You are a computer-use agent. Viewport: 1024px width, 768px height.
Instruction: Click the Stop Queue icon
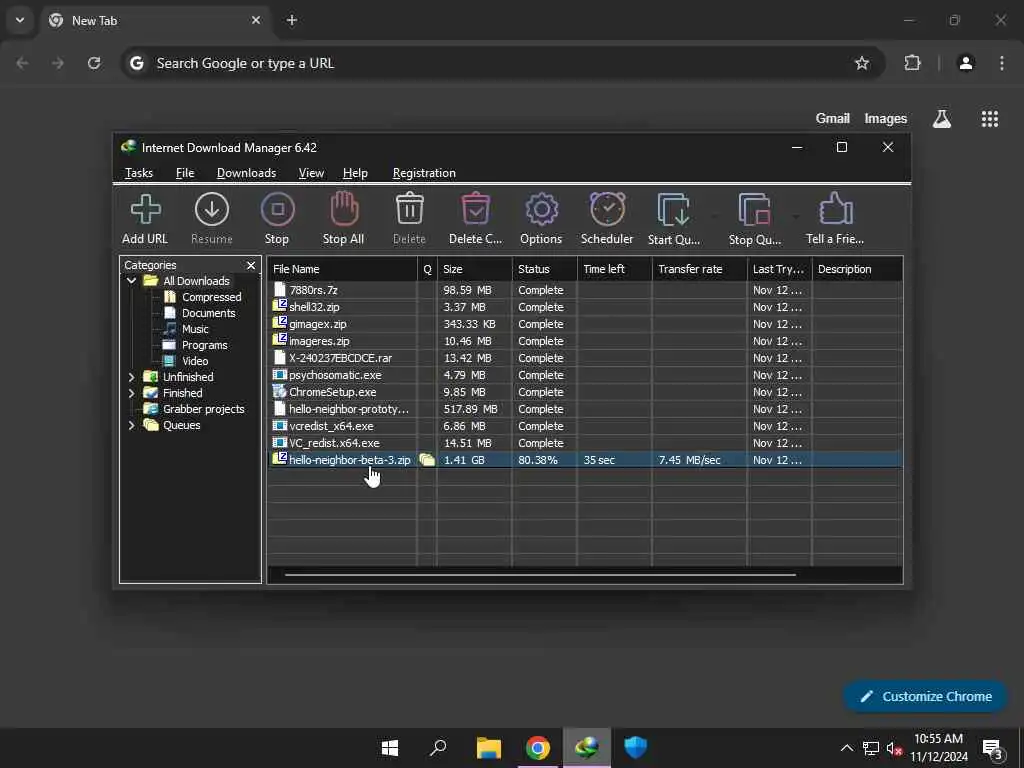click(754, 210)
